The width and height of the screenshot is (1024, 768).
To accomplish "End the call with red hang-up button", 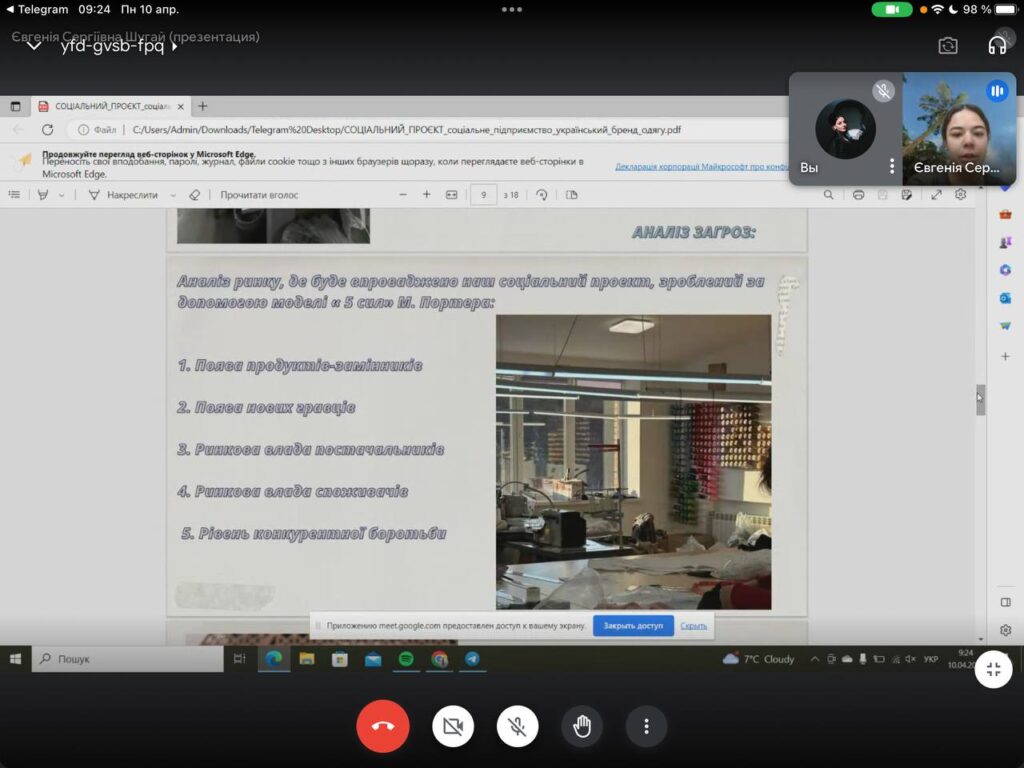I will click(383, 726).
